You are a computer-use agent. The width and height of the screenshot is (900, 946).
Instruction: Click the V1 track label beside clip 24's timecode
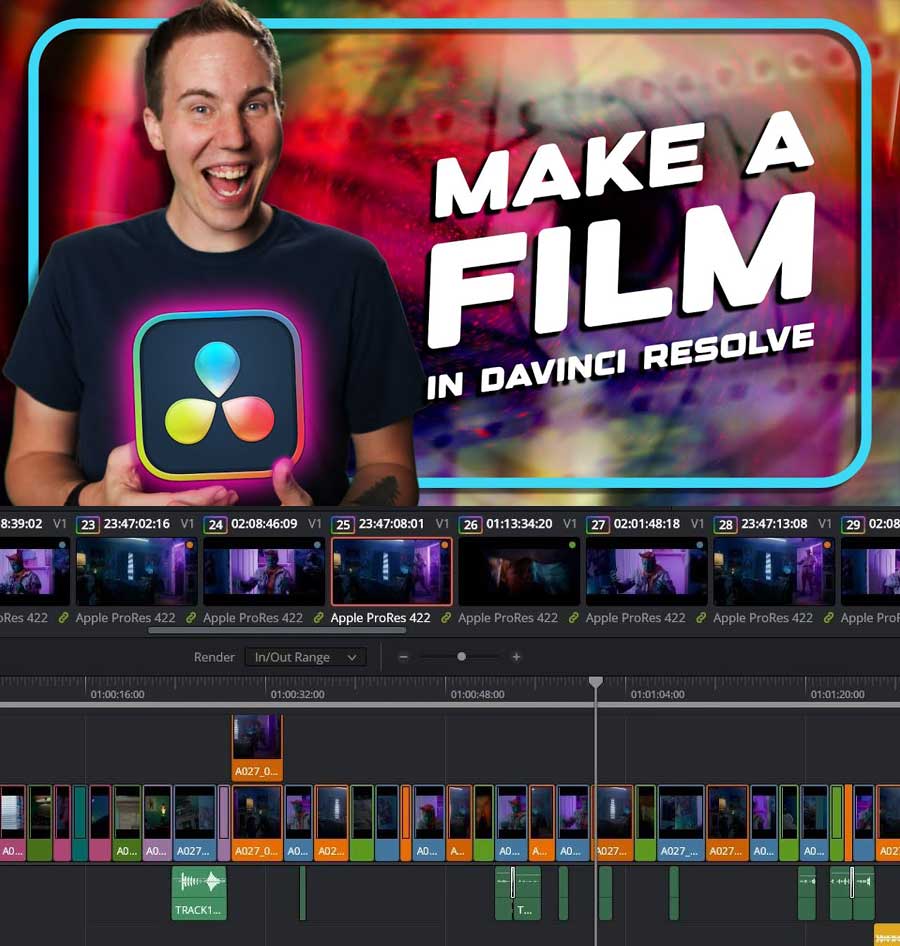coord(315,524)
